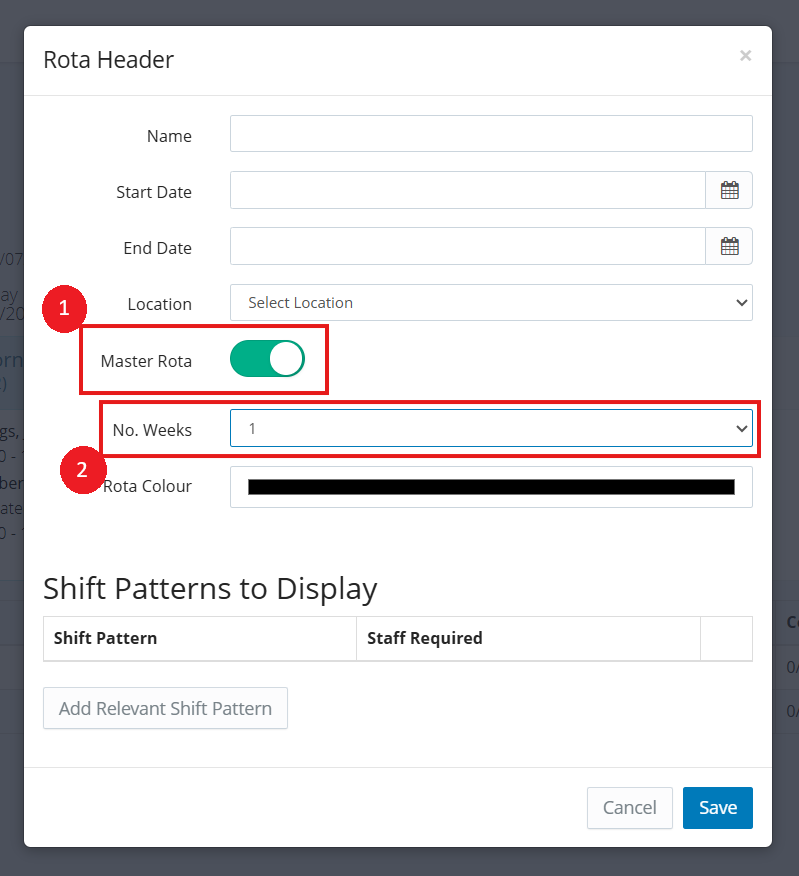This screenshot has width=799, height=876.
Task: Click the red number 1 annotation badge
Action: click(x=65, y=310)
